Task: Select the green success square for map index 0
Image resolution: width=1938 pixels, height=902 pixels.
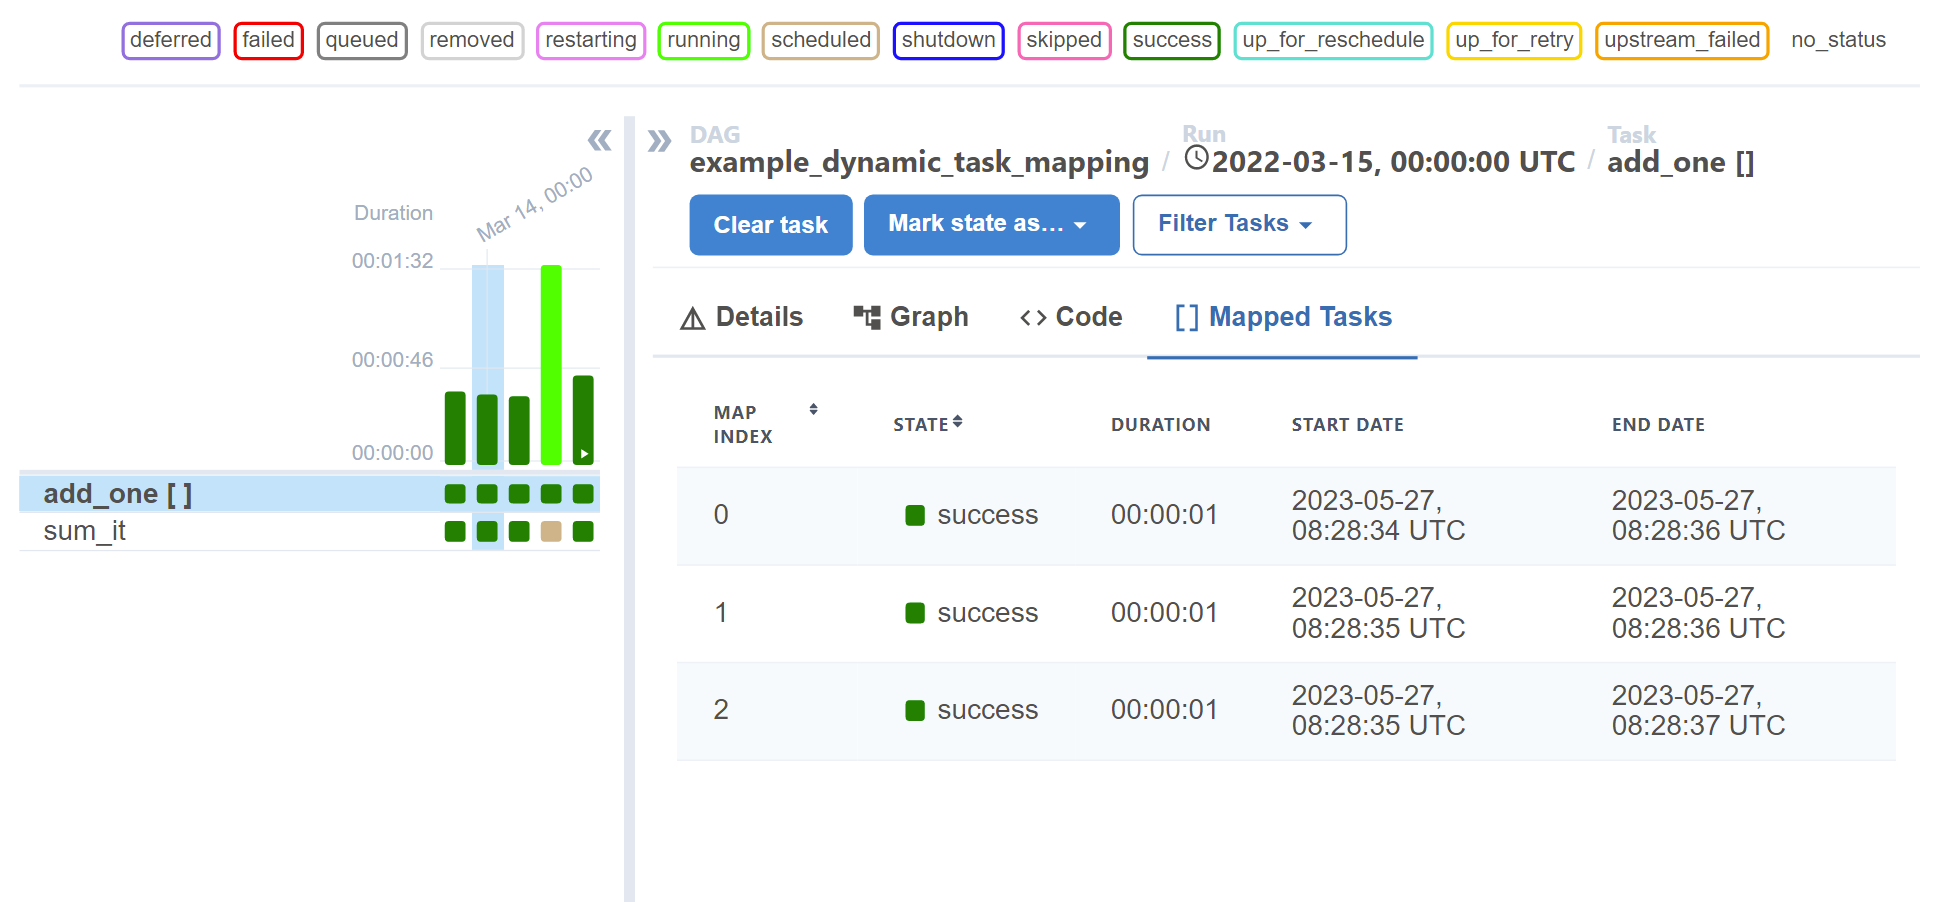Action: pos(914,514)
